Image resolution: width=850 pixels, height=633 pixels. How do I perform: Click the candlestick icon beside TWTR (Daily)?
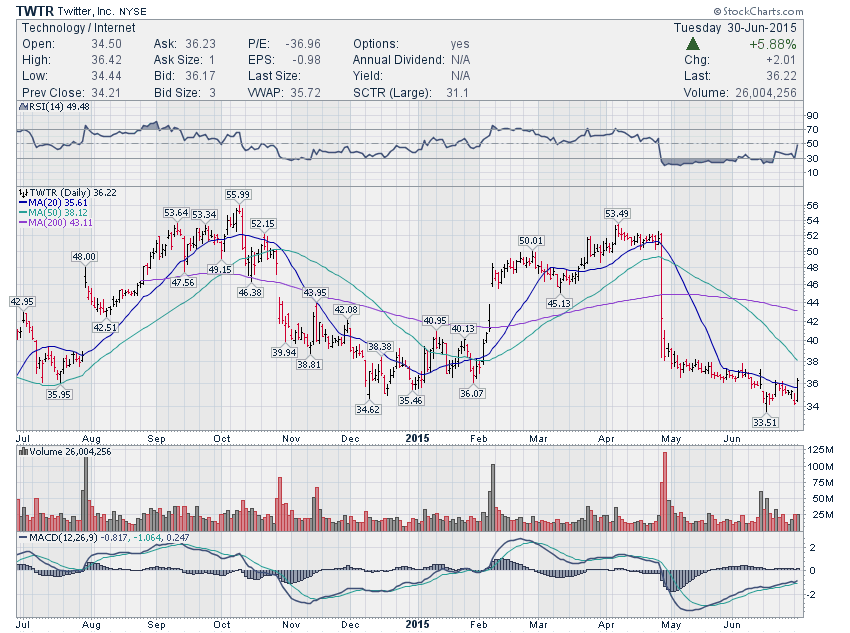coord(23,192)
